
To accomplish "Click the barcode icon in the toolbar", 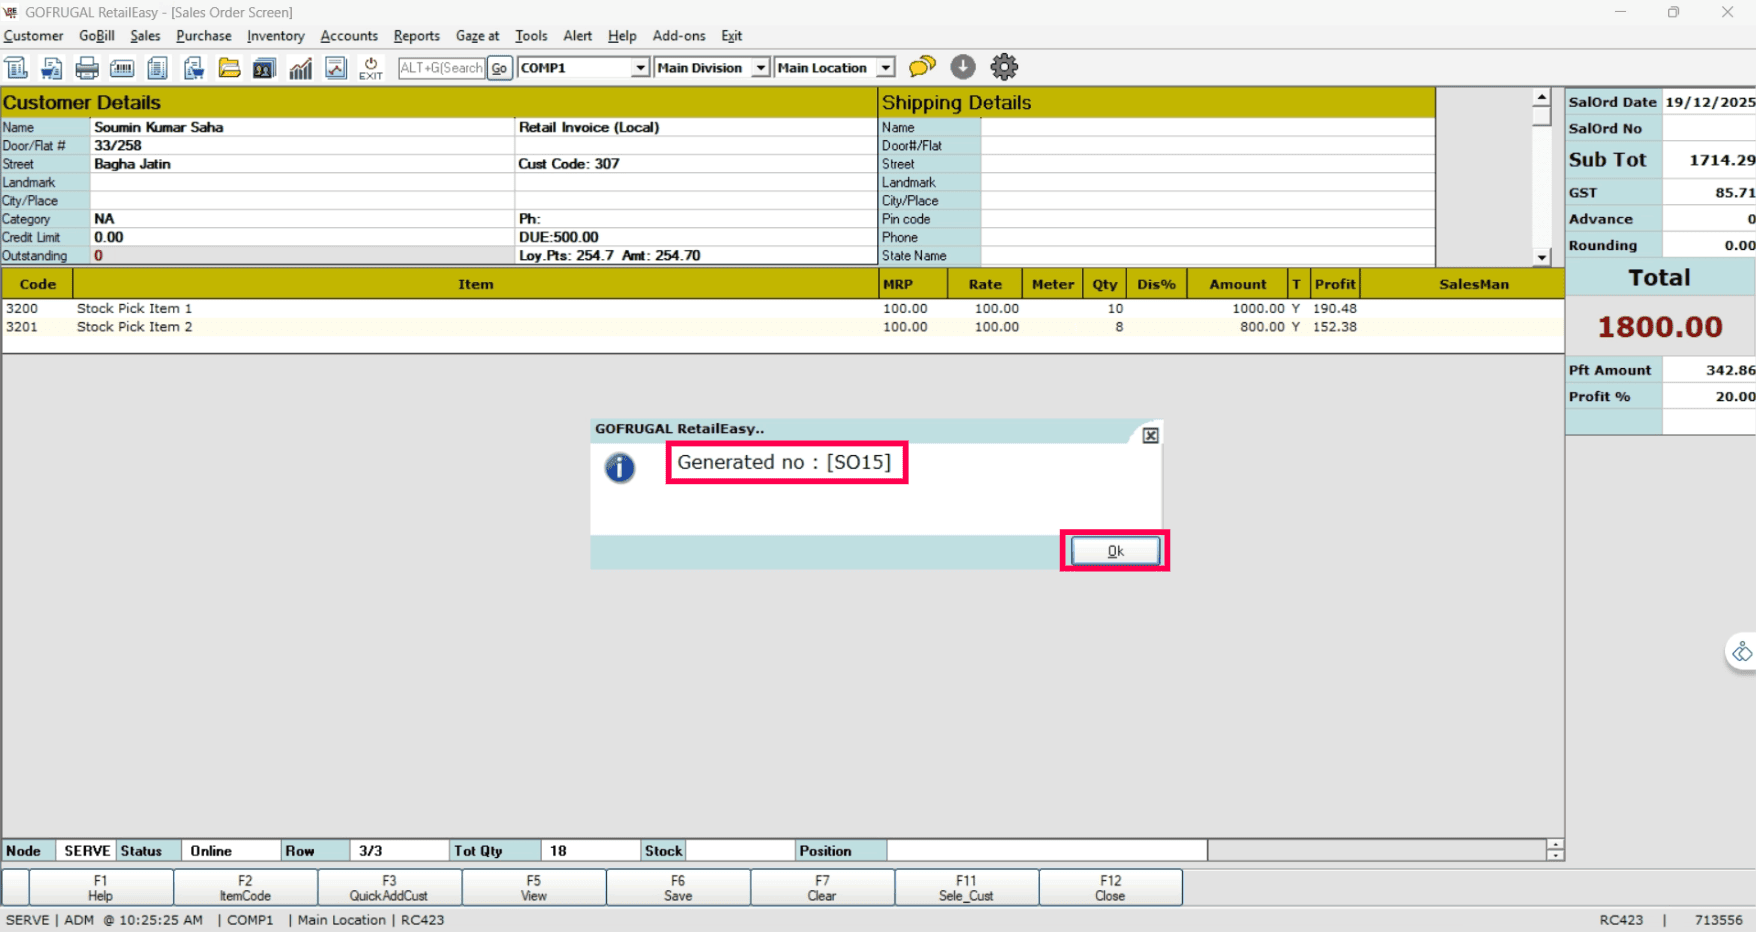I will coord(122,68).
